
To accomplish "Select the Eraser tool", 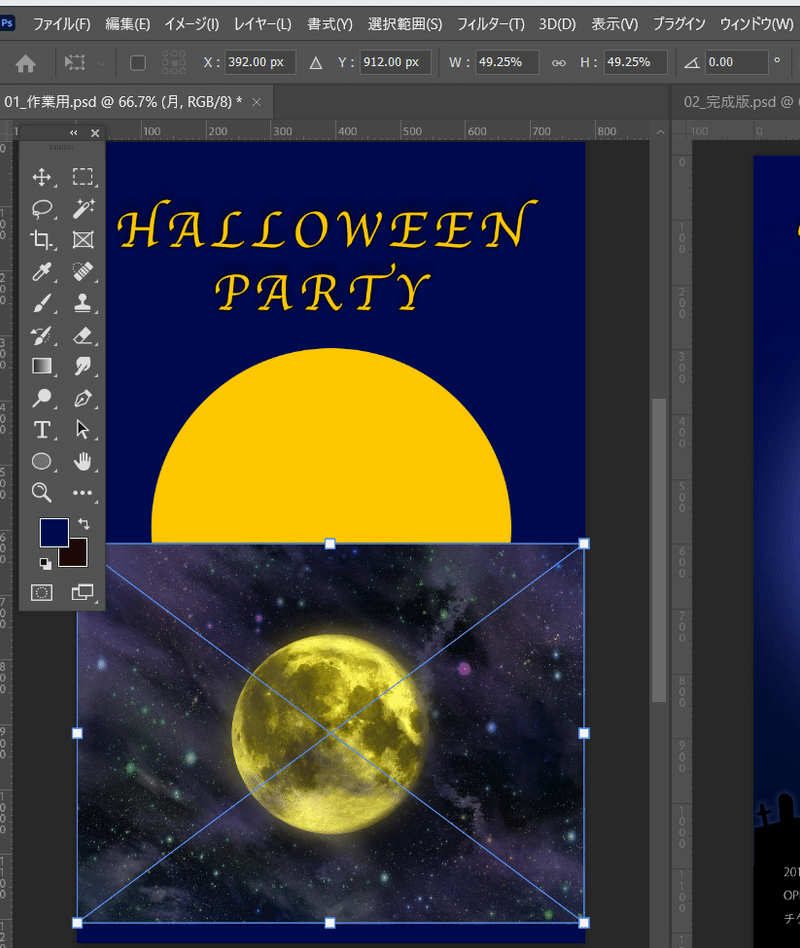I will pyautogui.click(x=83, y=335).
